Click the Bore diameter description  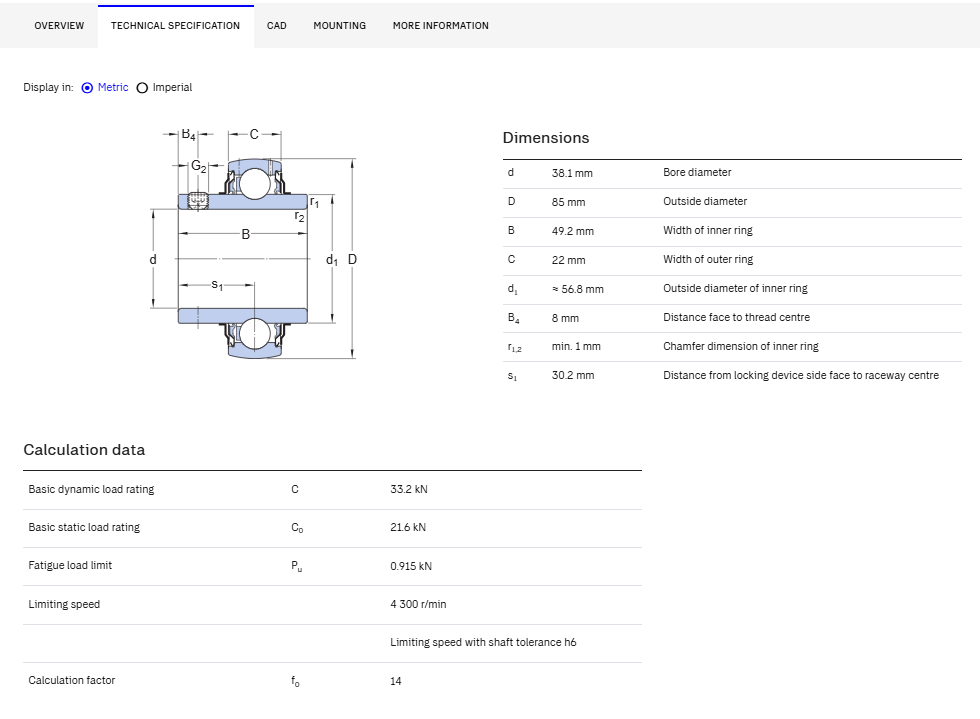[697, 172]
